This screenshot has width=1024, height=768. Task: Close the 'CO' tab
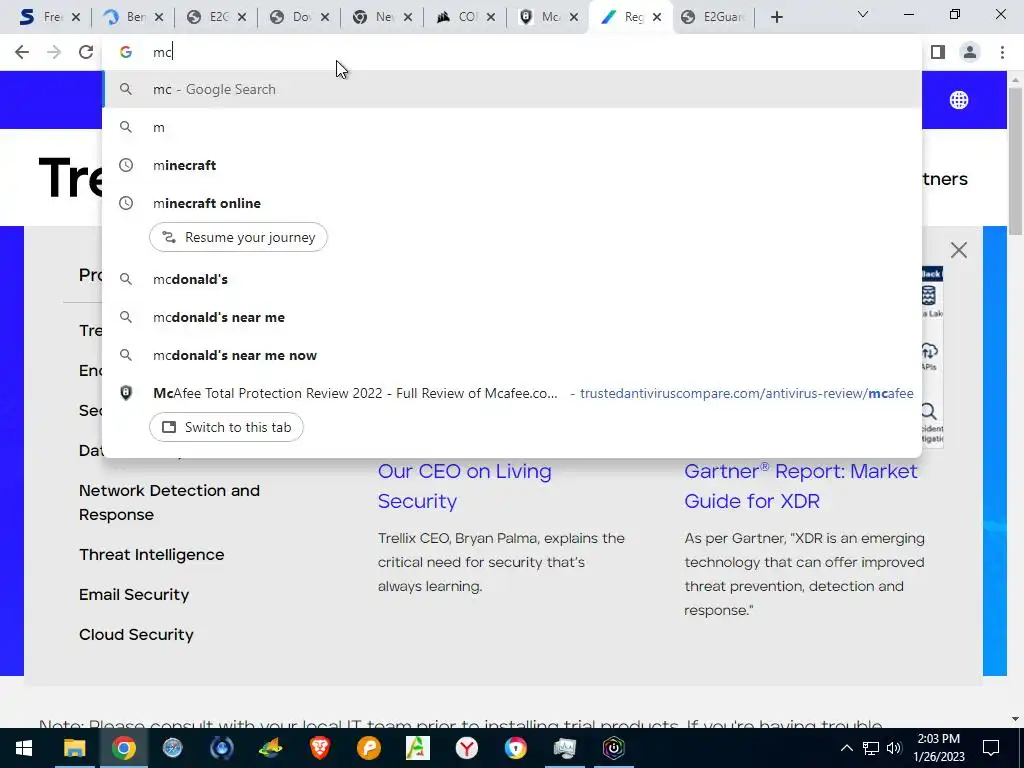pyautogui.click(x=490, y=18)
